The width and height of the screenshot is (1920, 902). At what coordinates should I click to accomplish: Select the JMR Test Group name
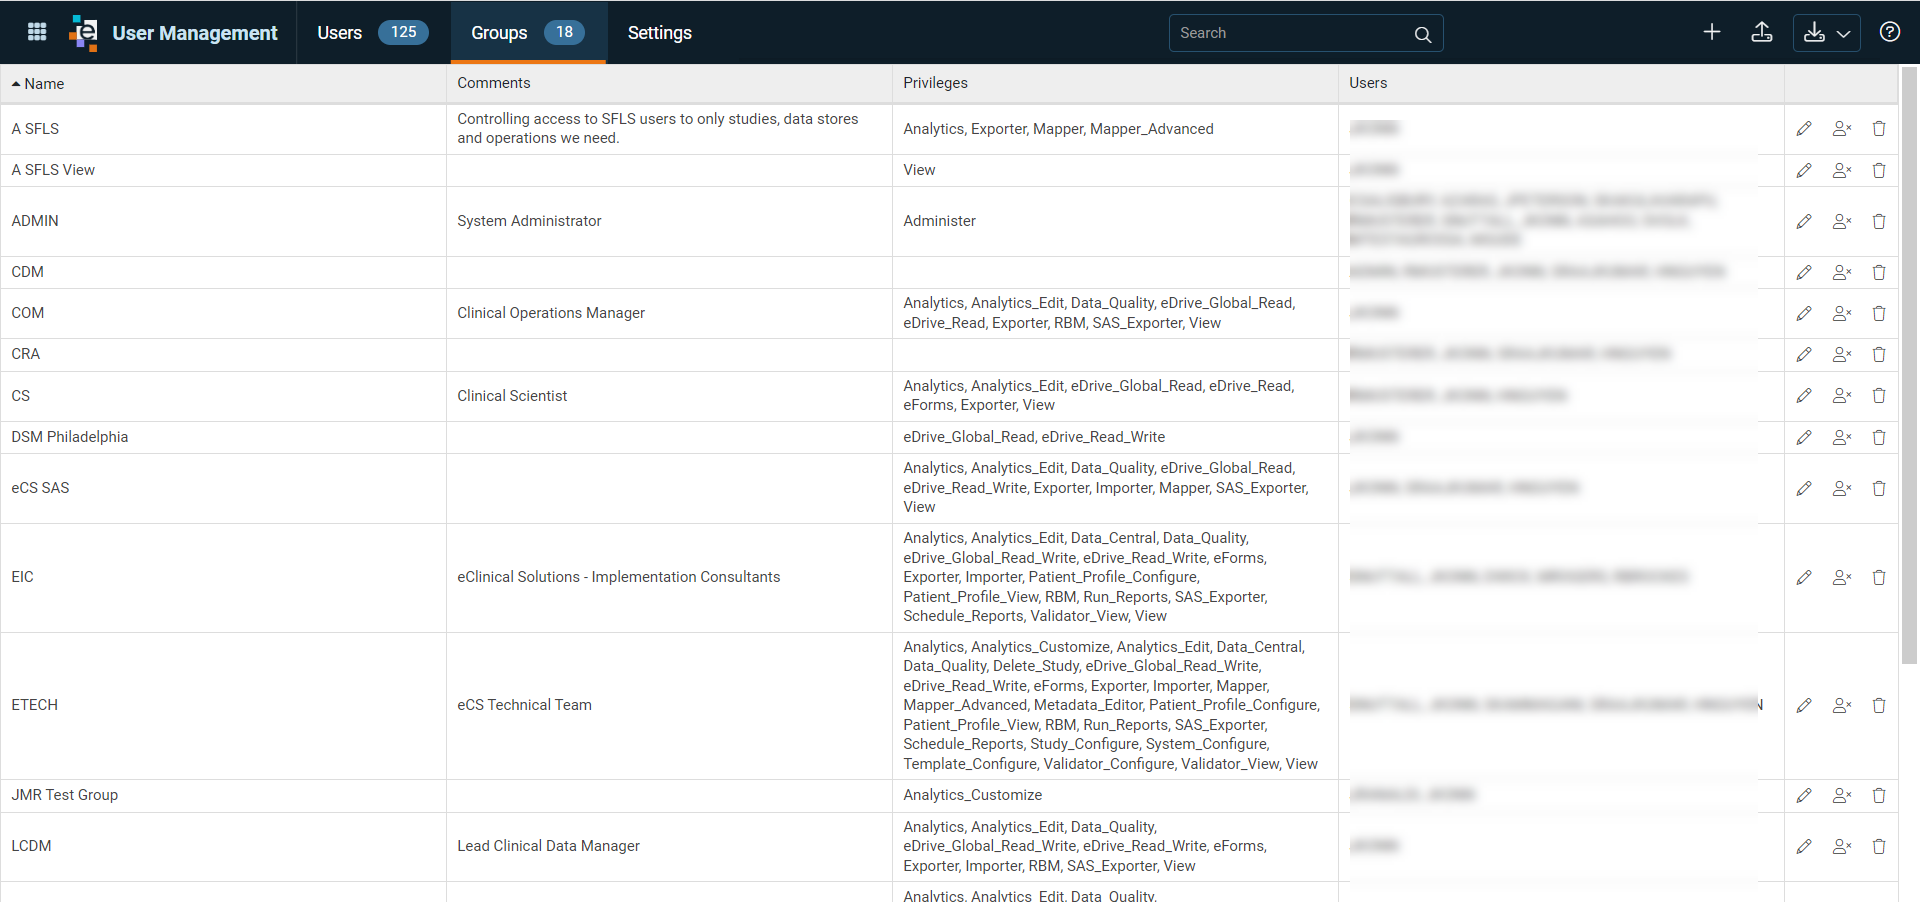point(65,795)
